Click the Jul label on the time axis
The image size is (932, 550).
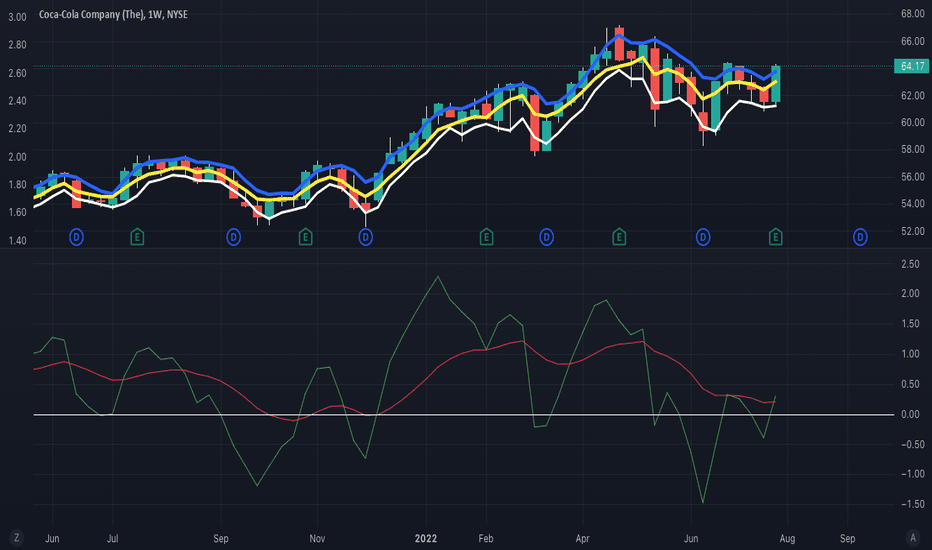pyautogui.click(x=112, y=539)
